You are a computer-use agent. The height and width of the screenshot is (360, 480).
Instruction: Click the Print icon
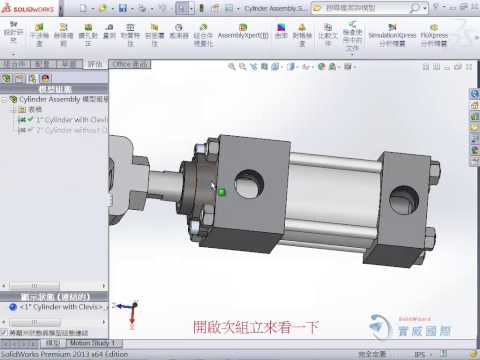[x=142, y=8]
